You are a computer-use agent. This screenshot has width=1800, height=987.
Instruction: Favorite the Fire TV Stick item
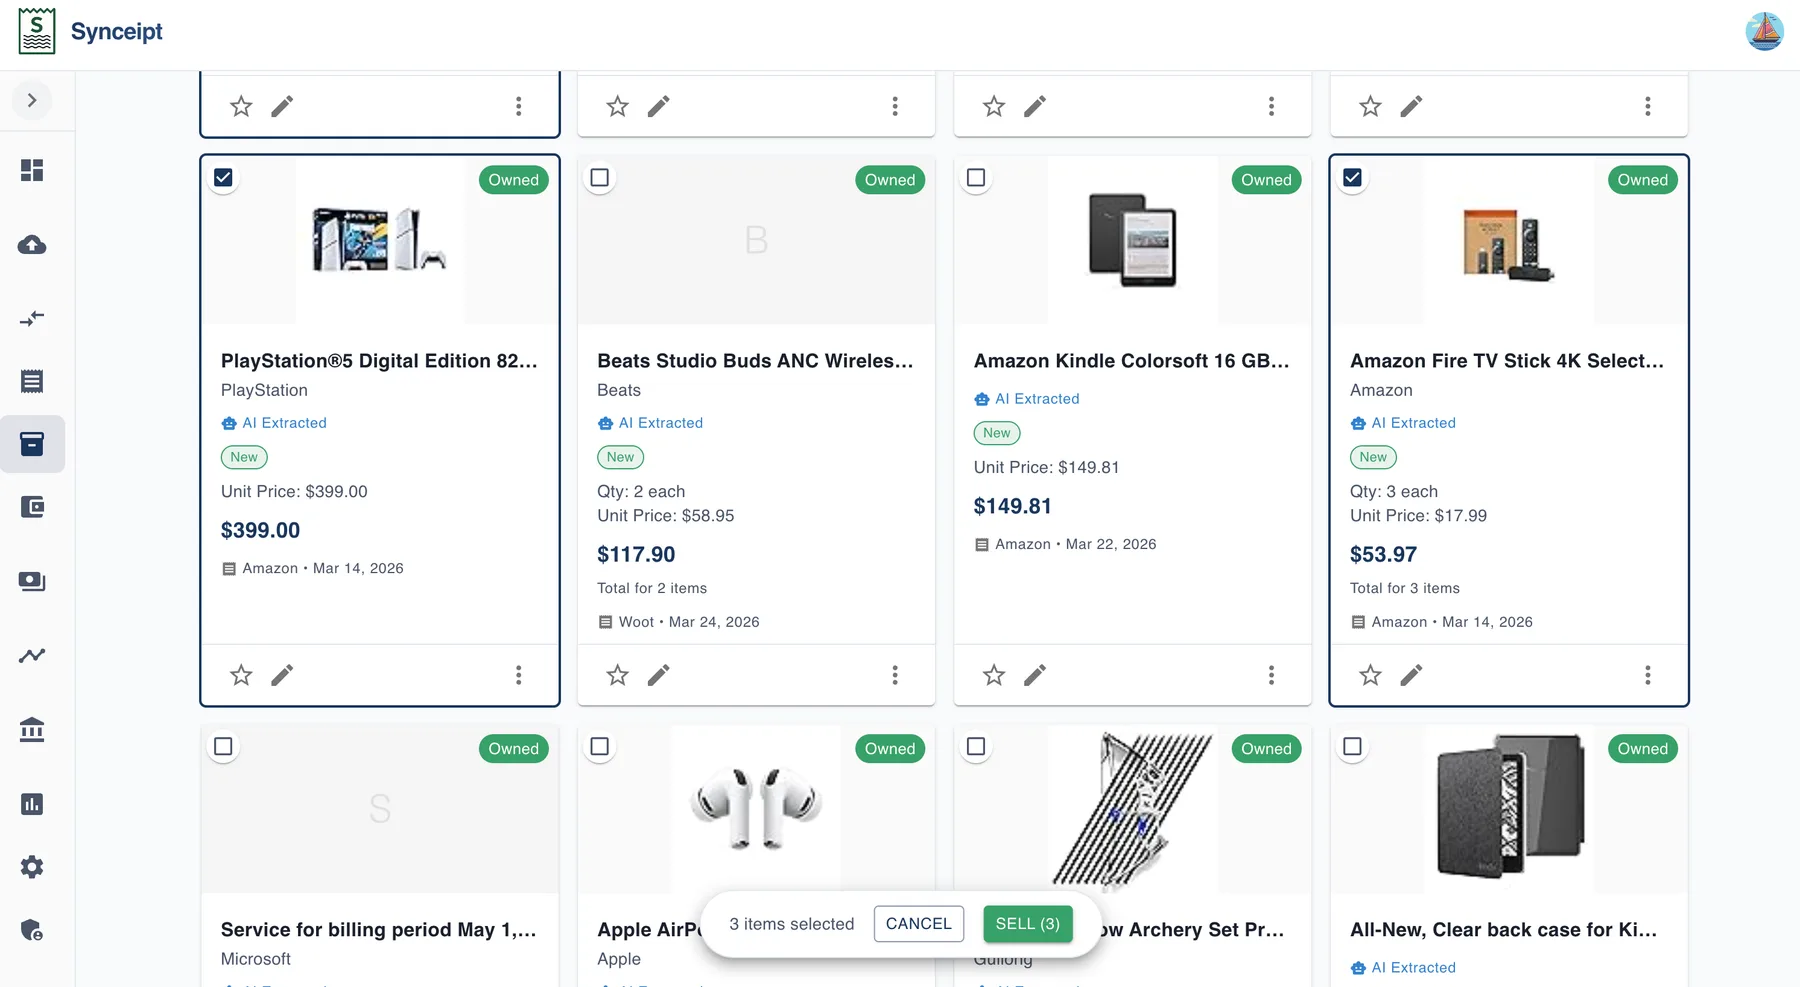1370,675
